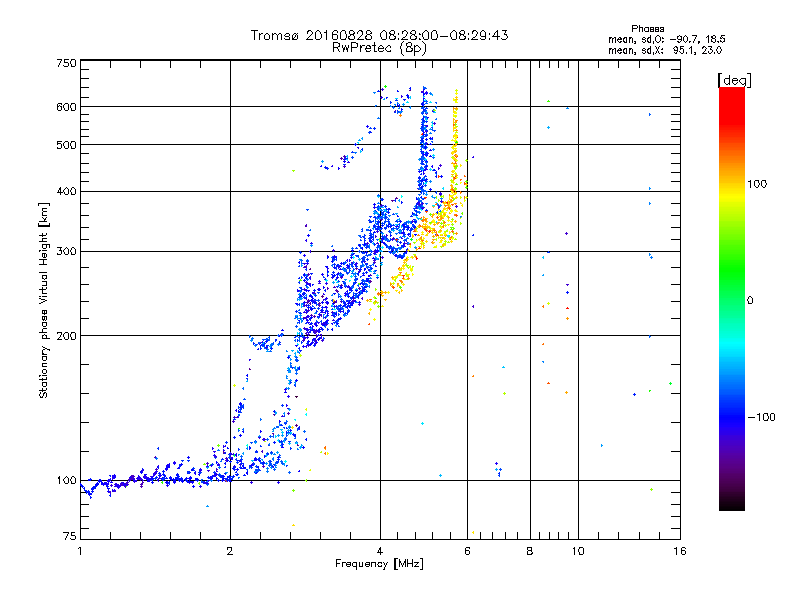The width and height of the screenshot is (800, 600).
Task: Click the 'mean, sd,X: 95.1, 23.0' line
Action: click(x=665, y=50)
